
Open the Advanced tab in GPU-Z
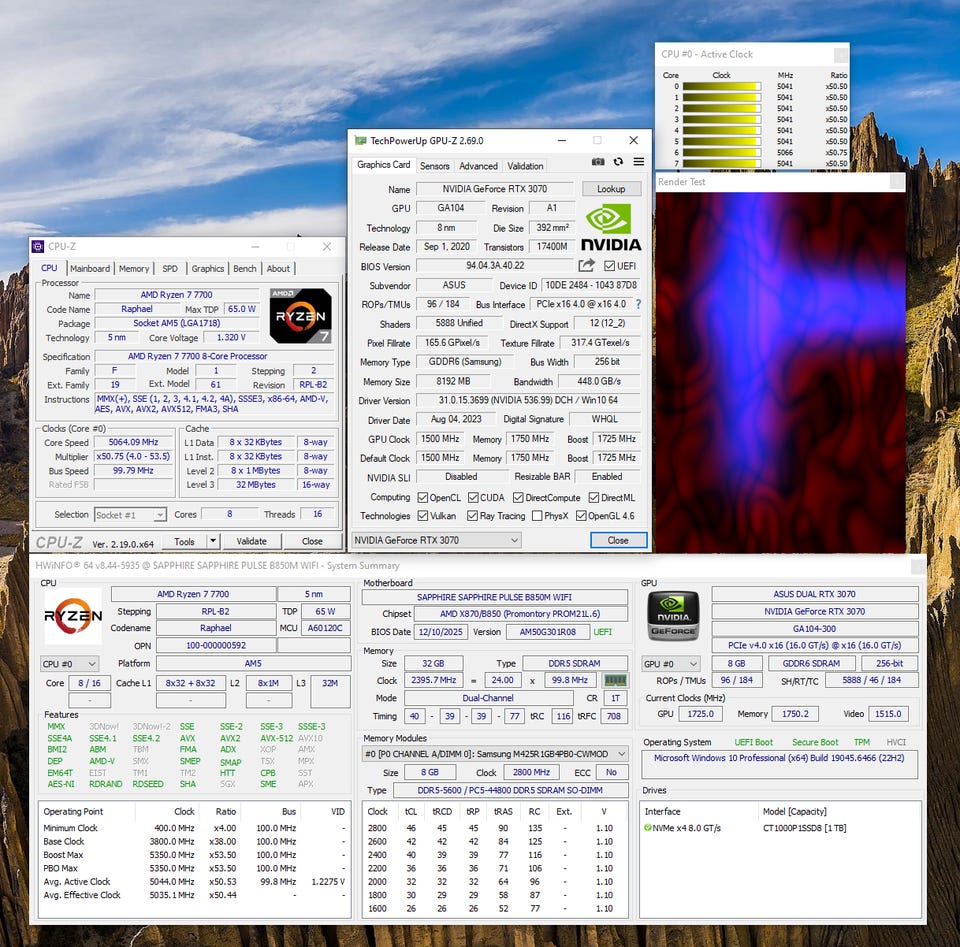click(478, 166)
